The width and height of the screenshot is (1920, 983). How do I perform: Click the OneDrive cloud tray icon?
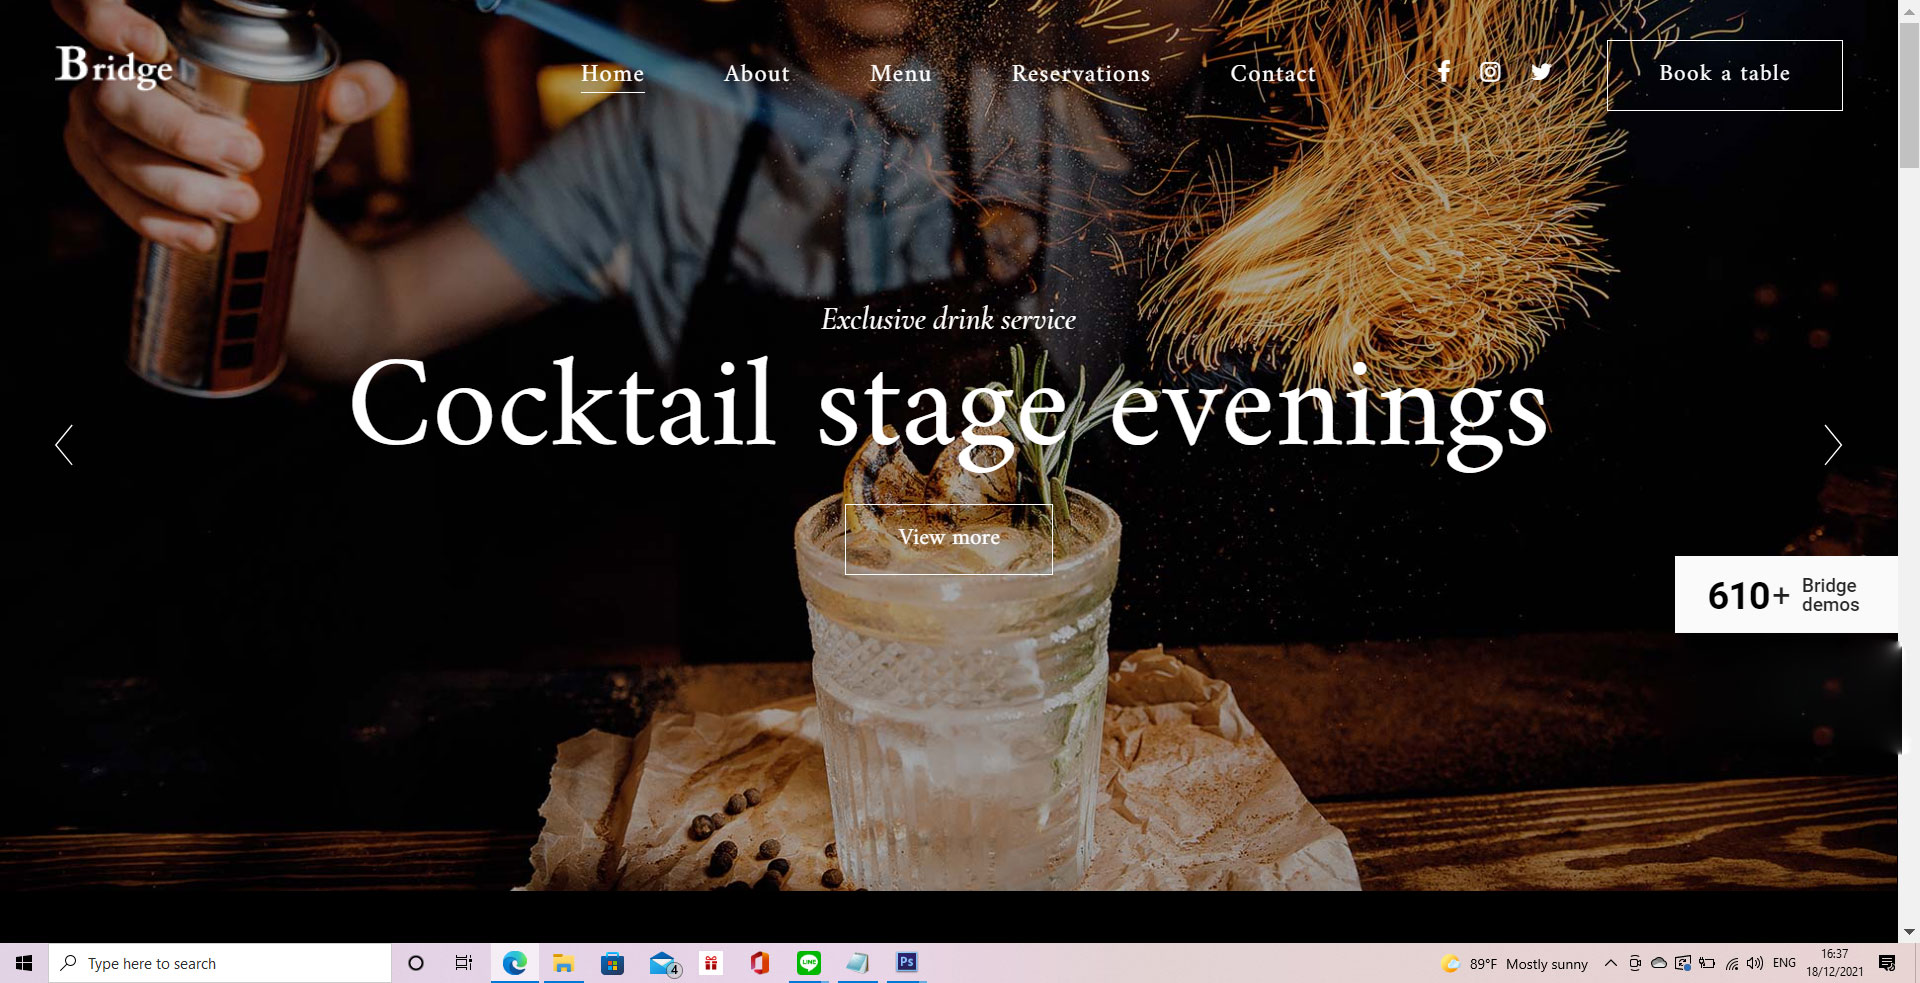pos(1659,963)
